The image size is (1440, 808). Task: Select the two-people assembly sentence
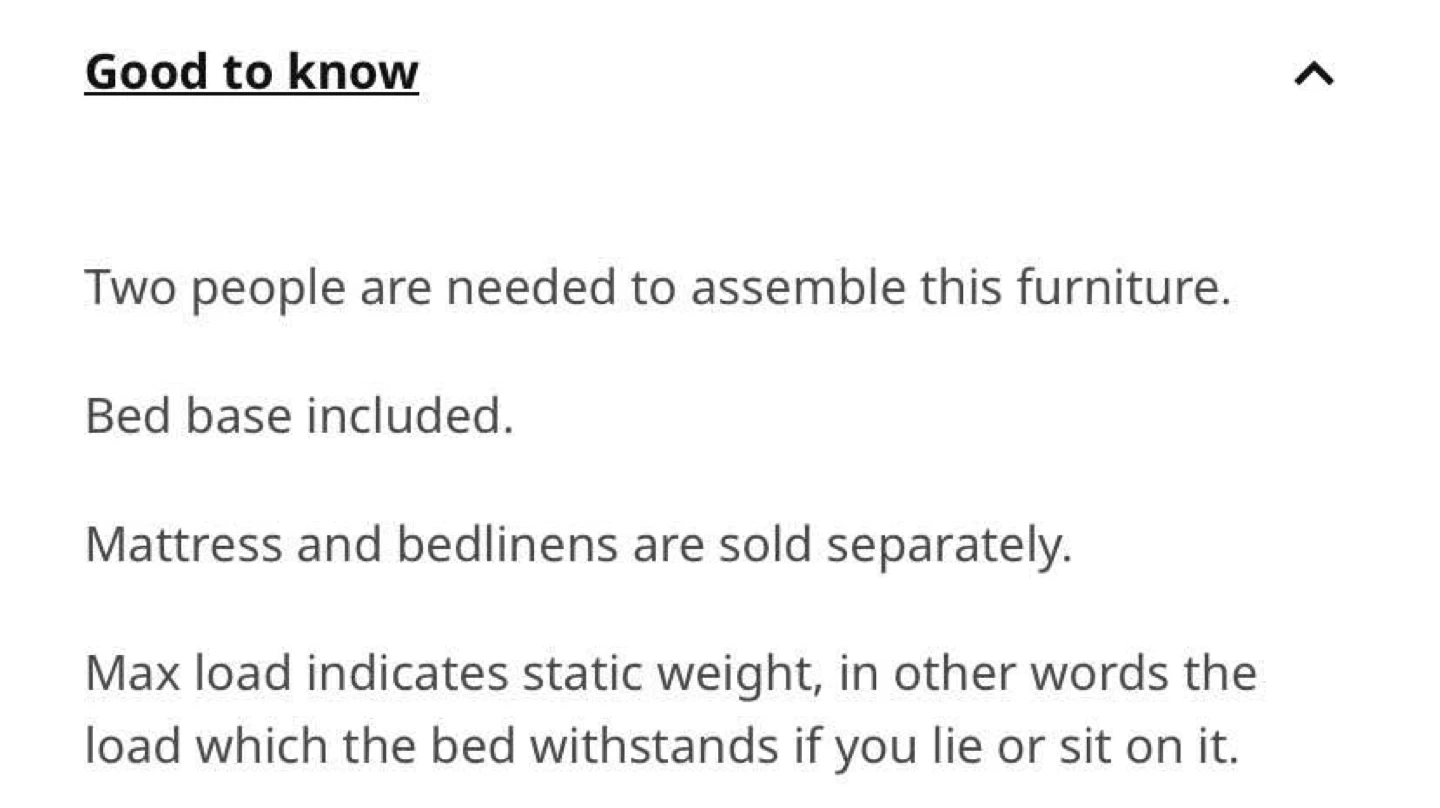click(x=657, y=289)
